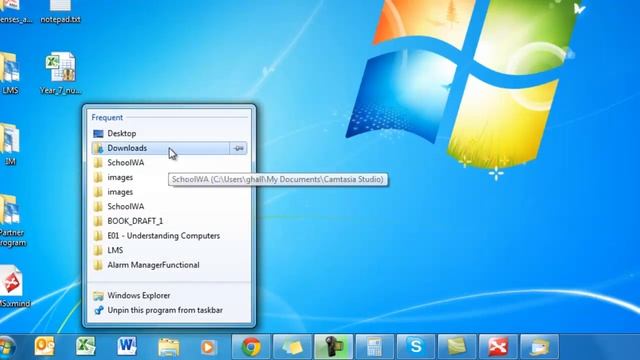Pin Downloads to the jump list
This screenshot has width=640, height=360.
click(x=238, y=148)
